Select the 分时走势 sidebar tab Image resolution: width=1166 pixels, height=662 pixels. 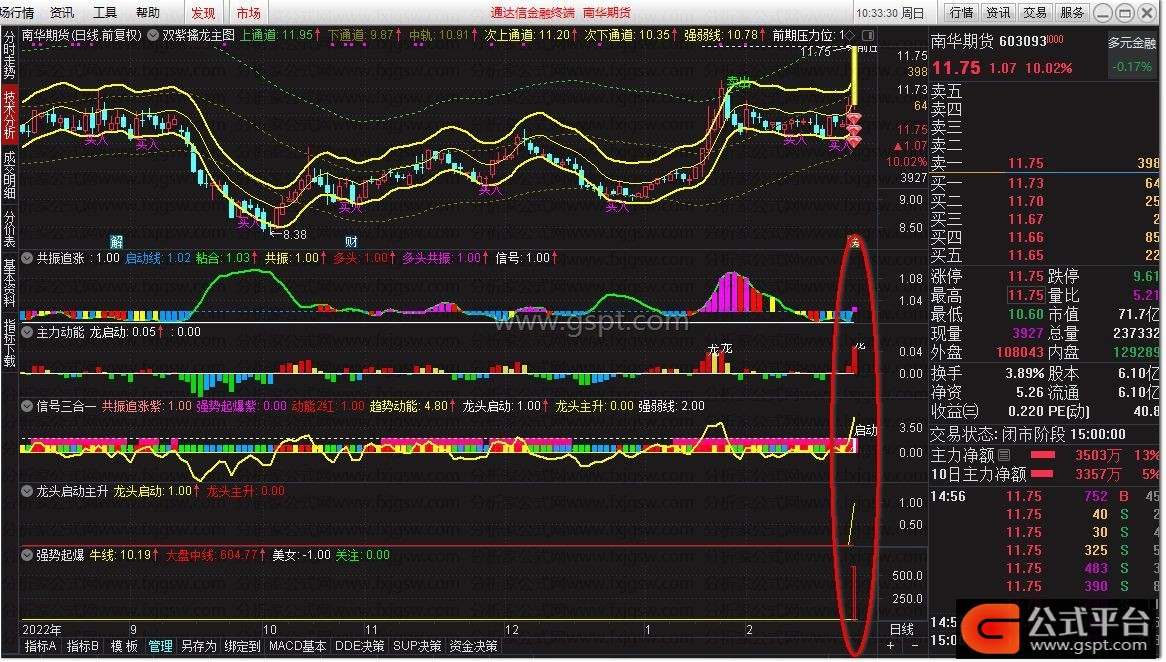(9, 55)
